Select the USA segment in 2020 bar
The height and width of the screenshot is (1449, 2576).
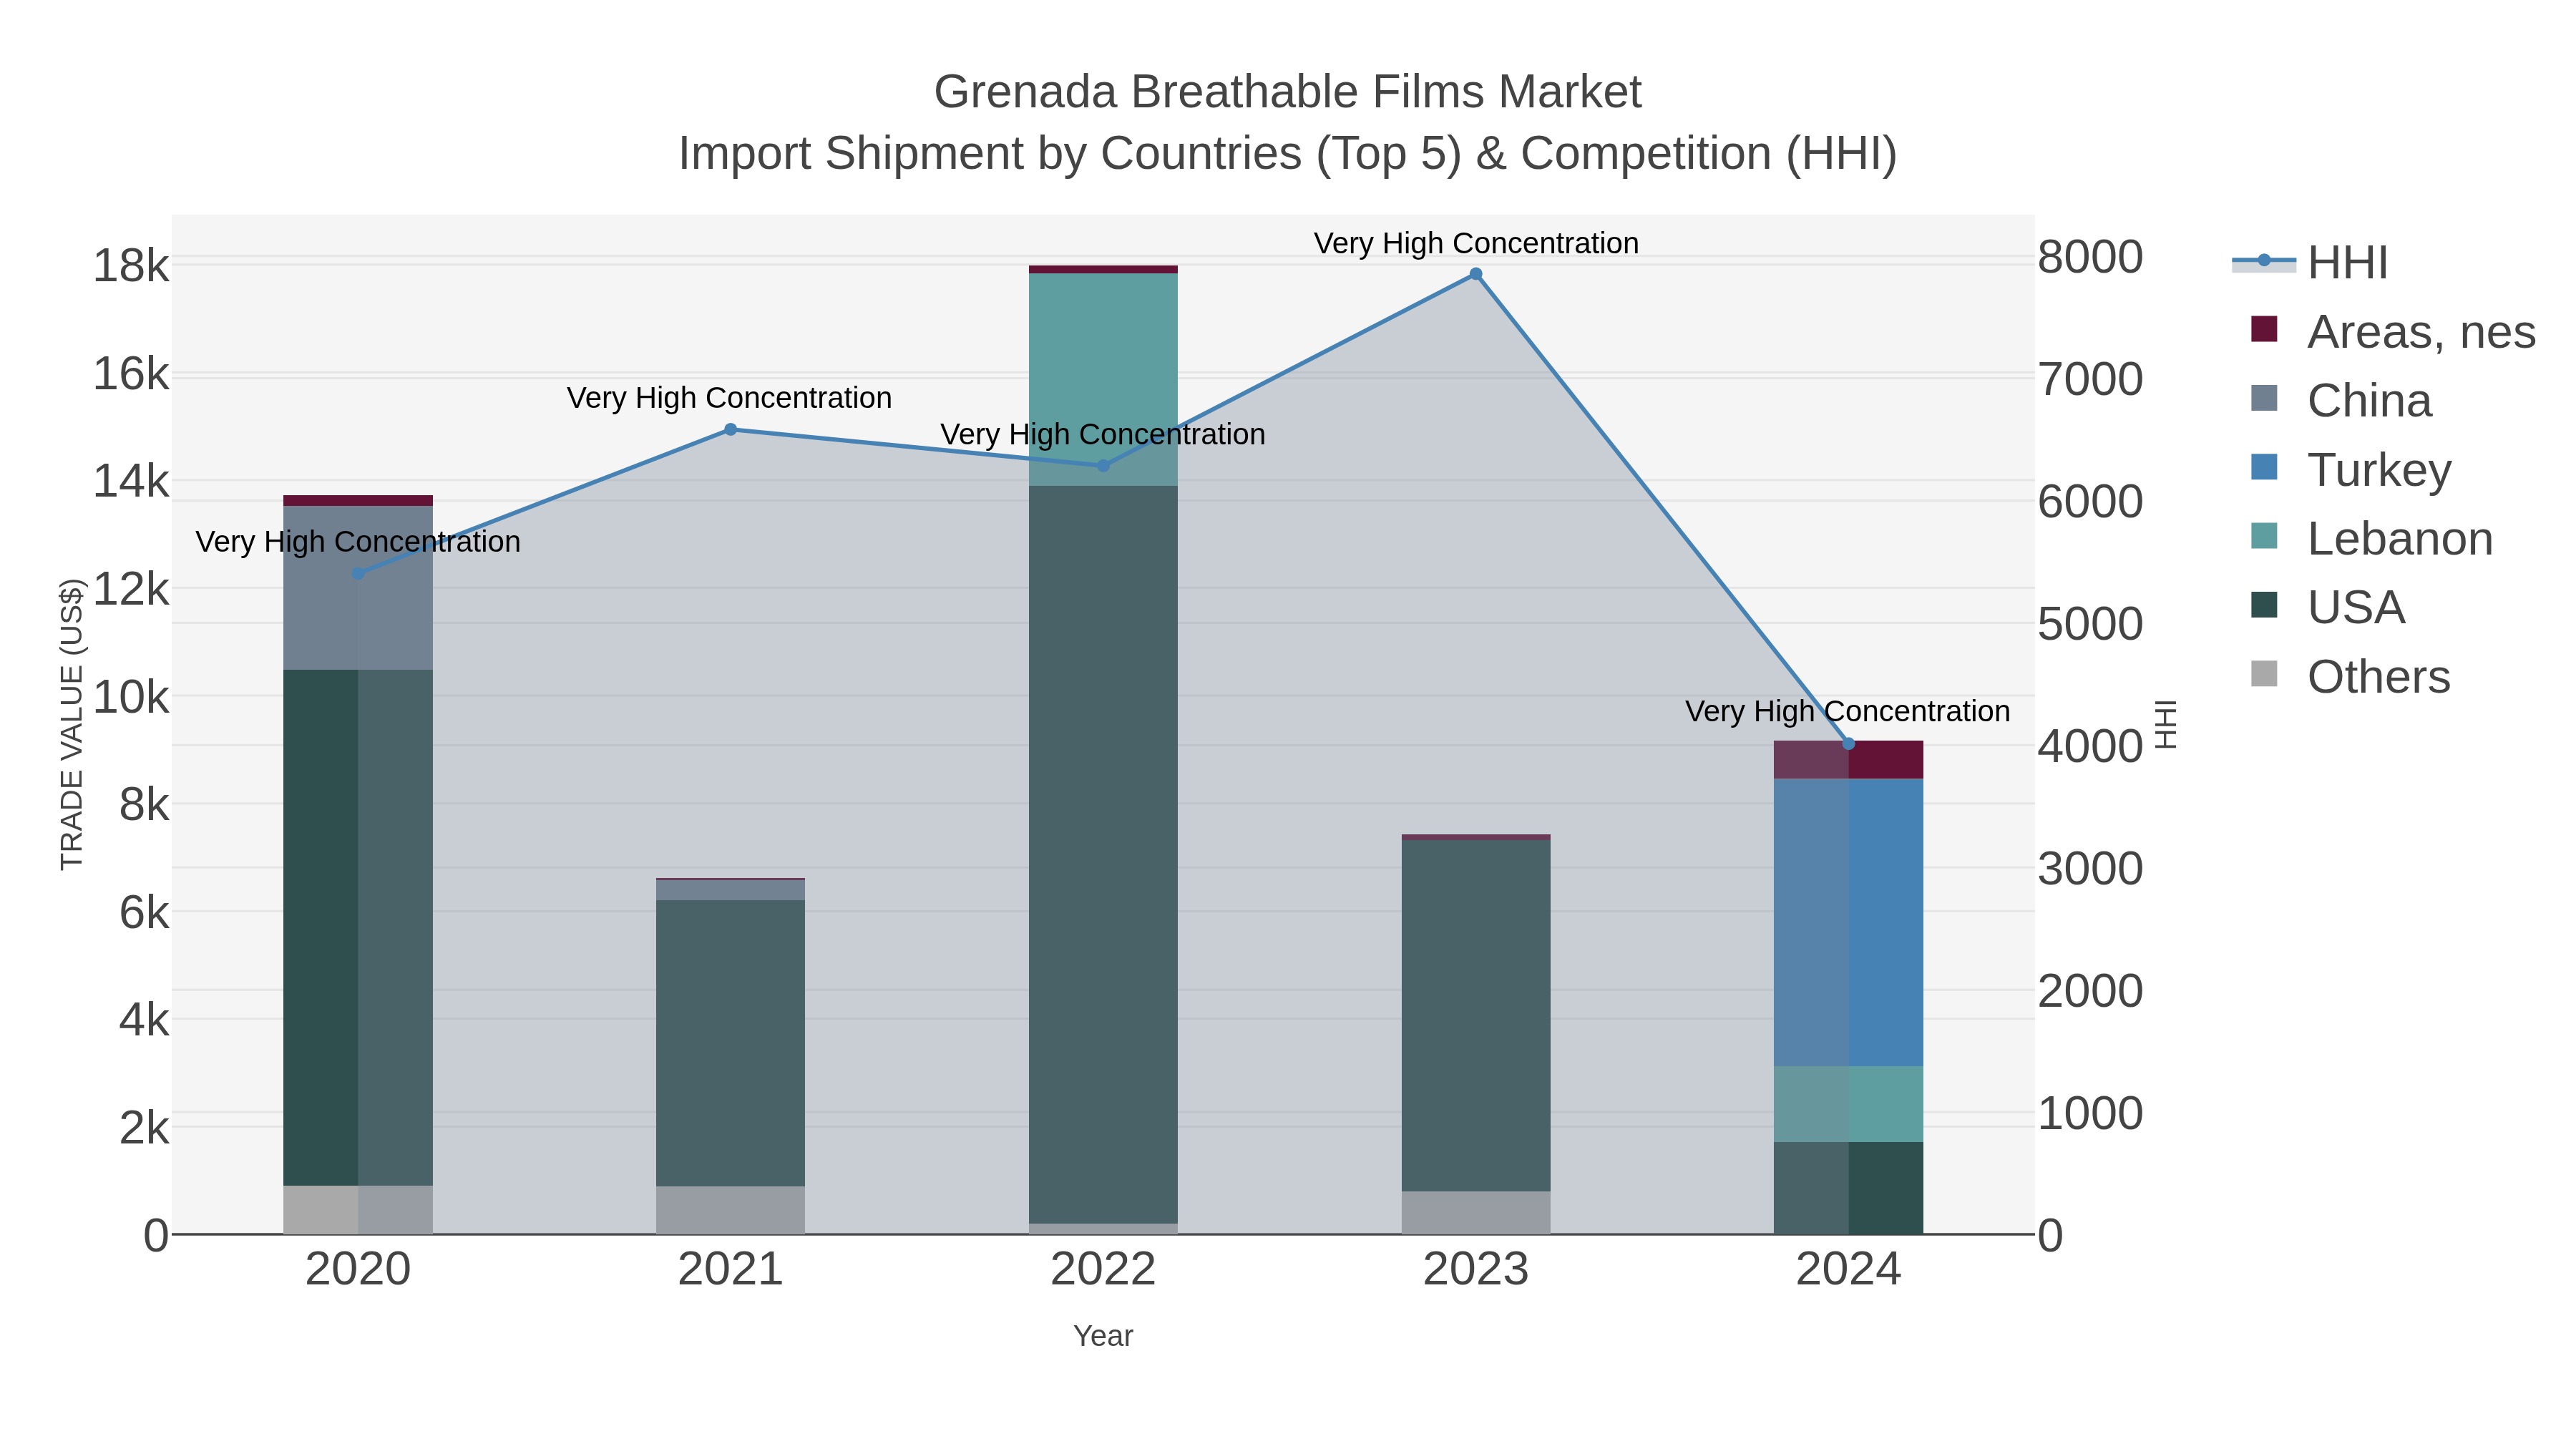coord(358,928)
